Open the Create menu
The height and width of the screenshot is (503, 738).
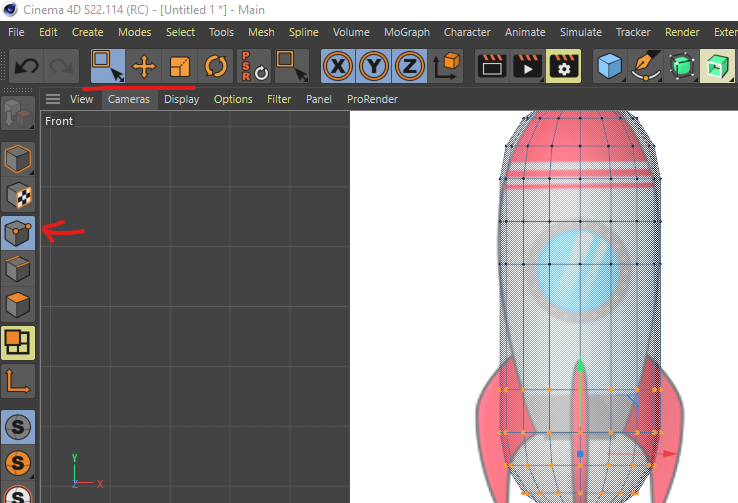pos(88,32)
